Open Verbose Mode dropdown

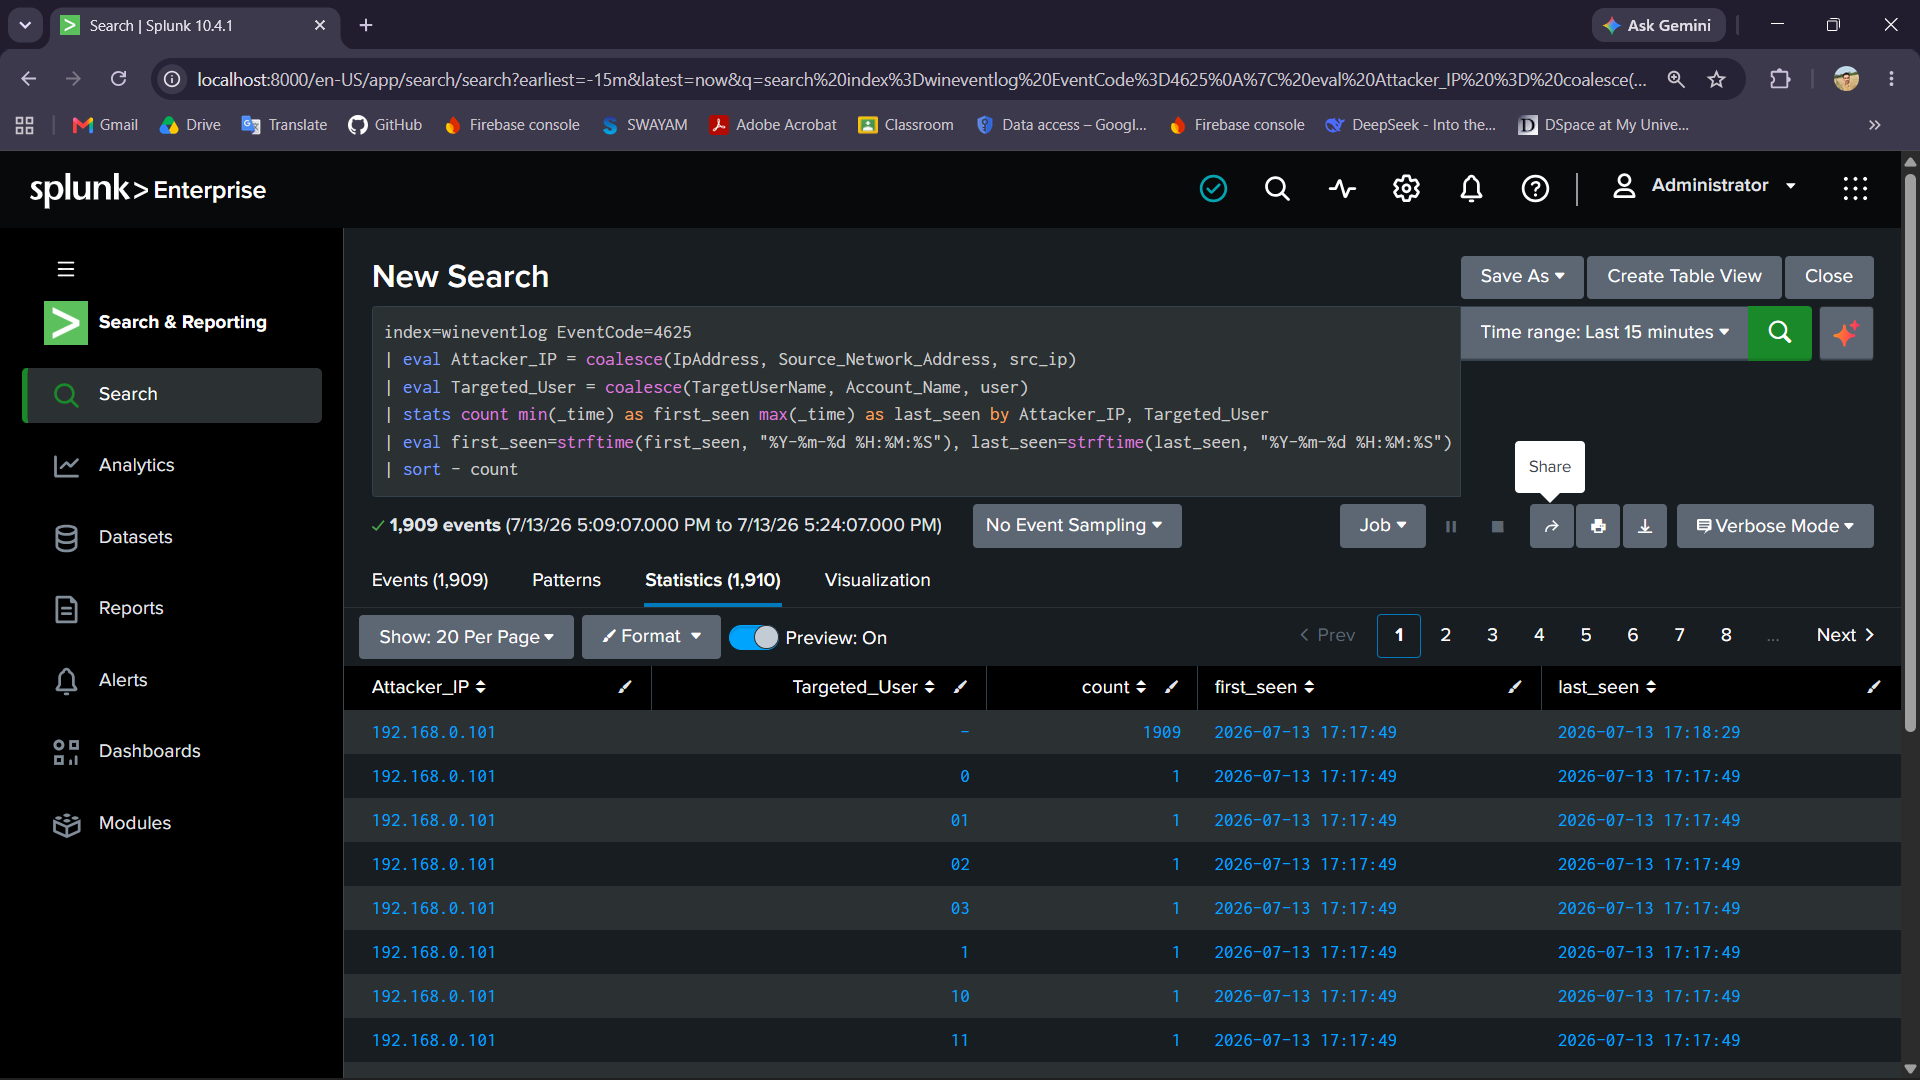(1774, 526)
